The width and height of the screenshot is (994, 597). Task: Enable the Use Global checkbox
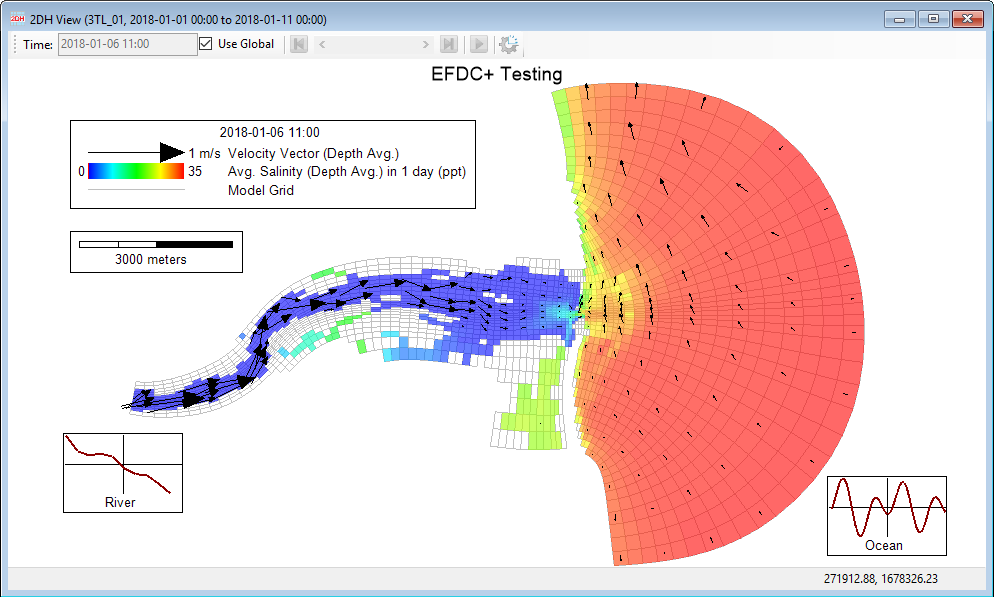(205, 43)
